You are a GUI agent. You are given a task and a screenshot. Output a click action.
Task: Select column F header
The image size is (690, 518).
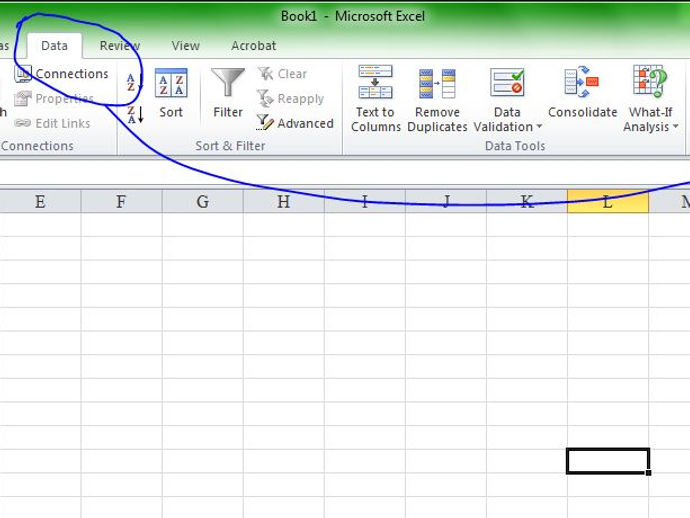pos(121,202)
